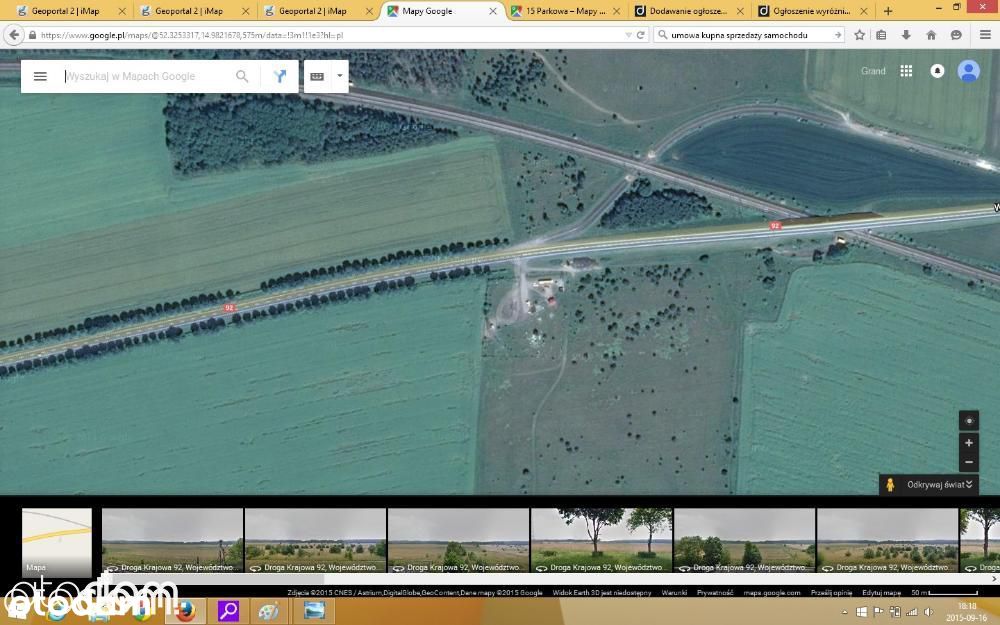Show my location on the map
This screenshot has width=1000, height=625.
click(x=969, y=421)
